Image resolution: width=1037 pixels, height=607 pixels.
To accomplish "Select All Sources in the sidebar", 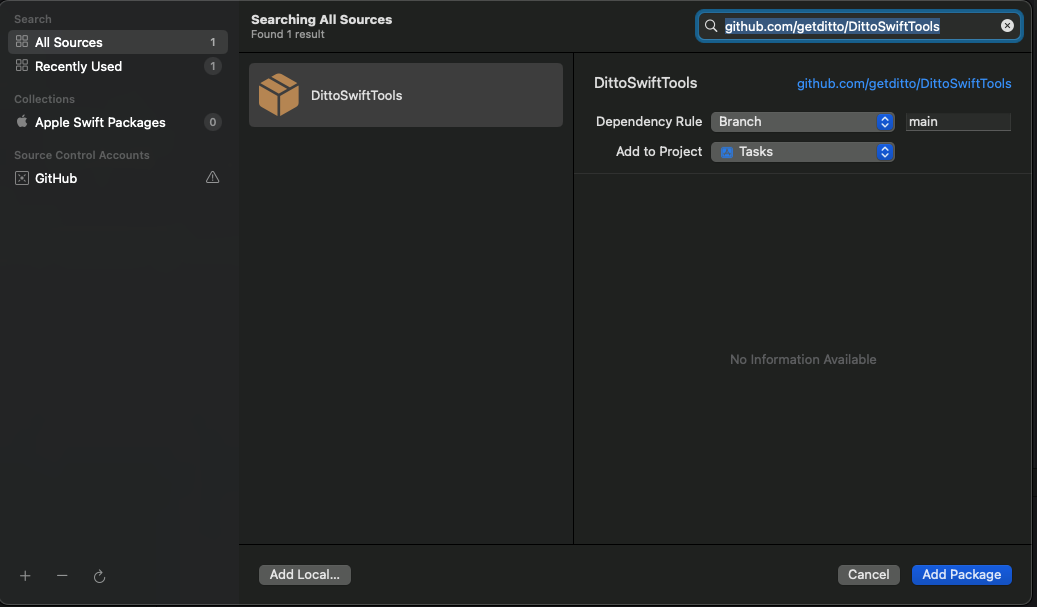I will 118,42.
